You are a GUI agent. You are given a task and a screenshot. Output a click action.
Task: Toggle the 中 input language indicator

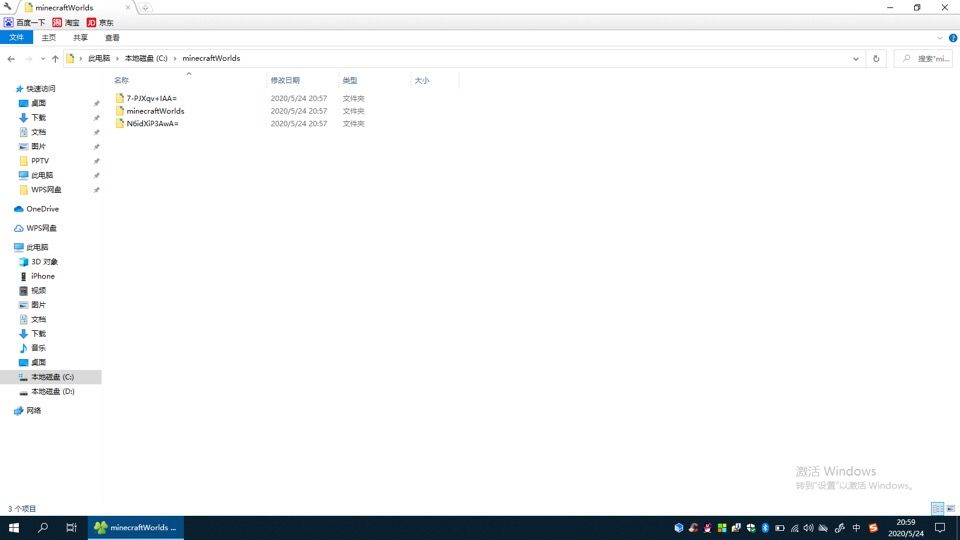coord(856,528)
